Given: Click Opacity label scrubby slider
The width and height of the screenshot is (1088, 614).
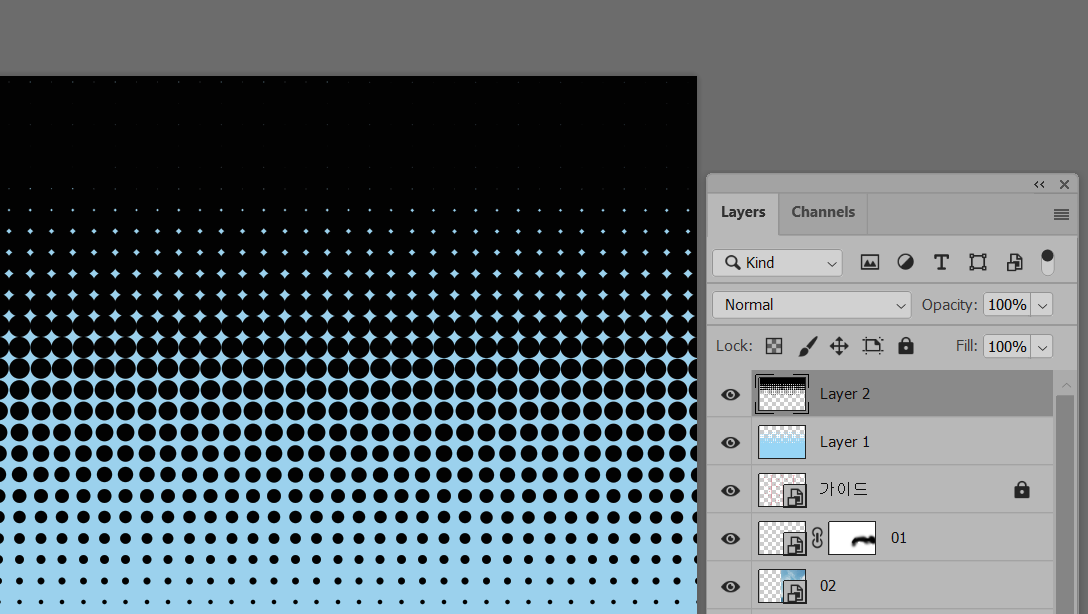Looking at the screenshot, I should (x=949, y=305).
